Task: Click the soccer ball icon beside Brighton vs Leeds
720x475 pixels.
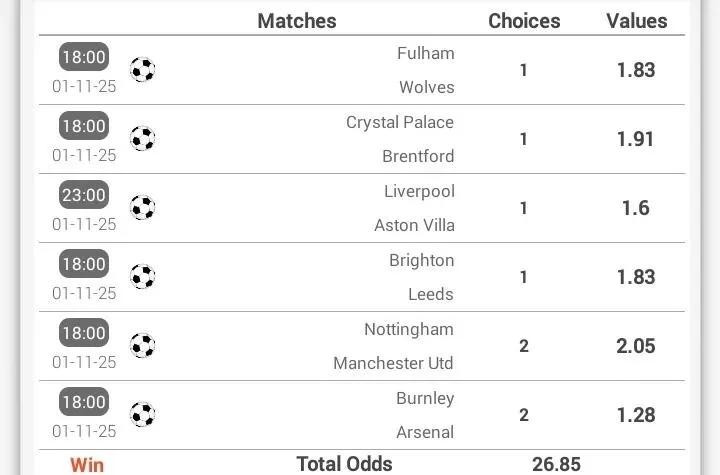Action: coord(143,277)
